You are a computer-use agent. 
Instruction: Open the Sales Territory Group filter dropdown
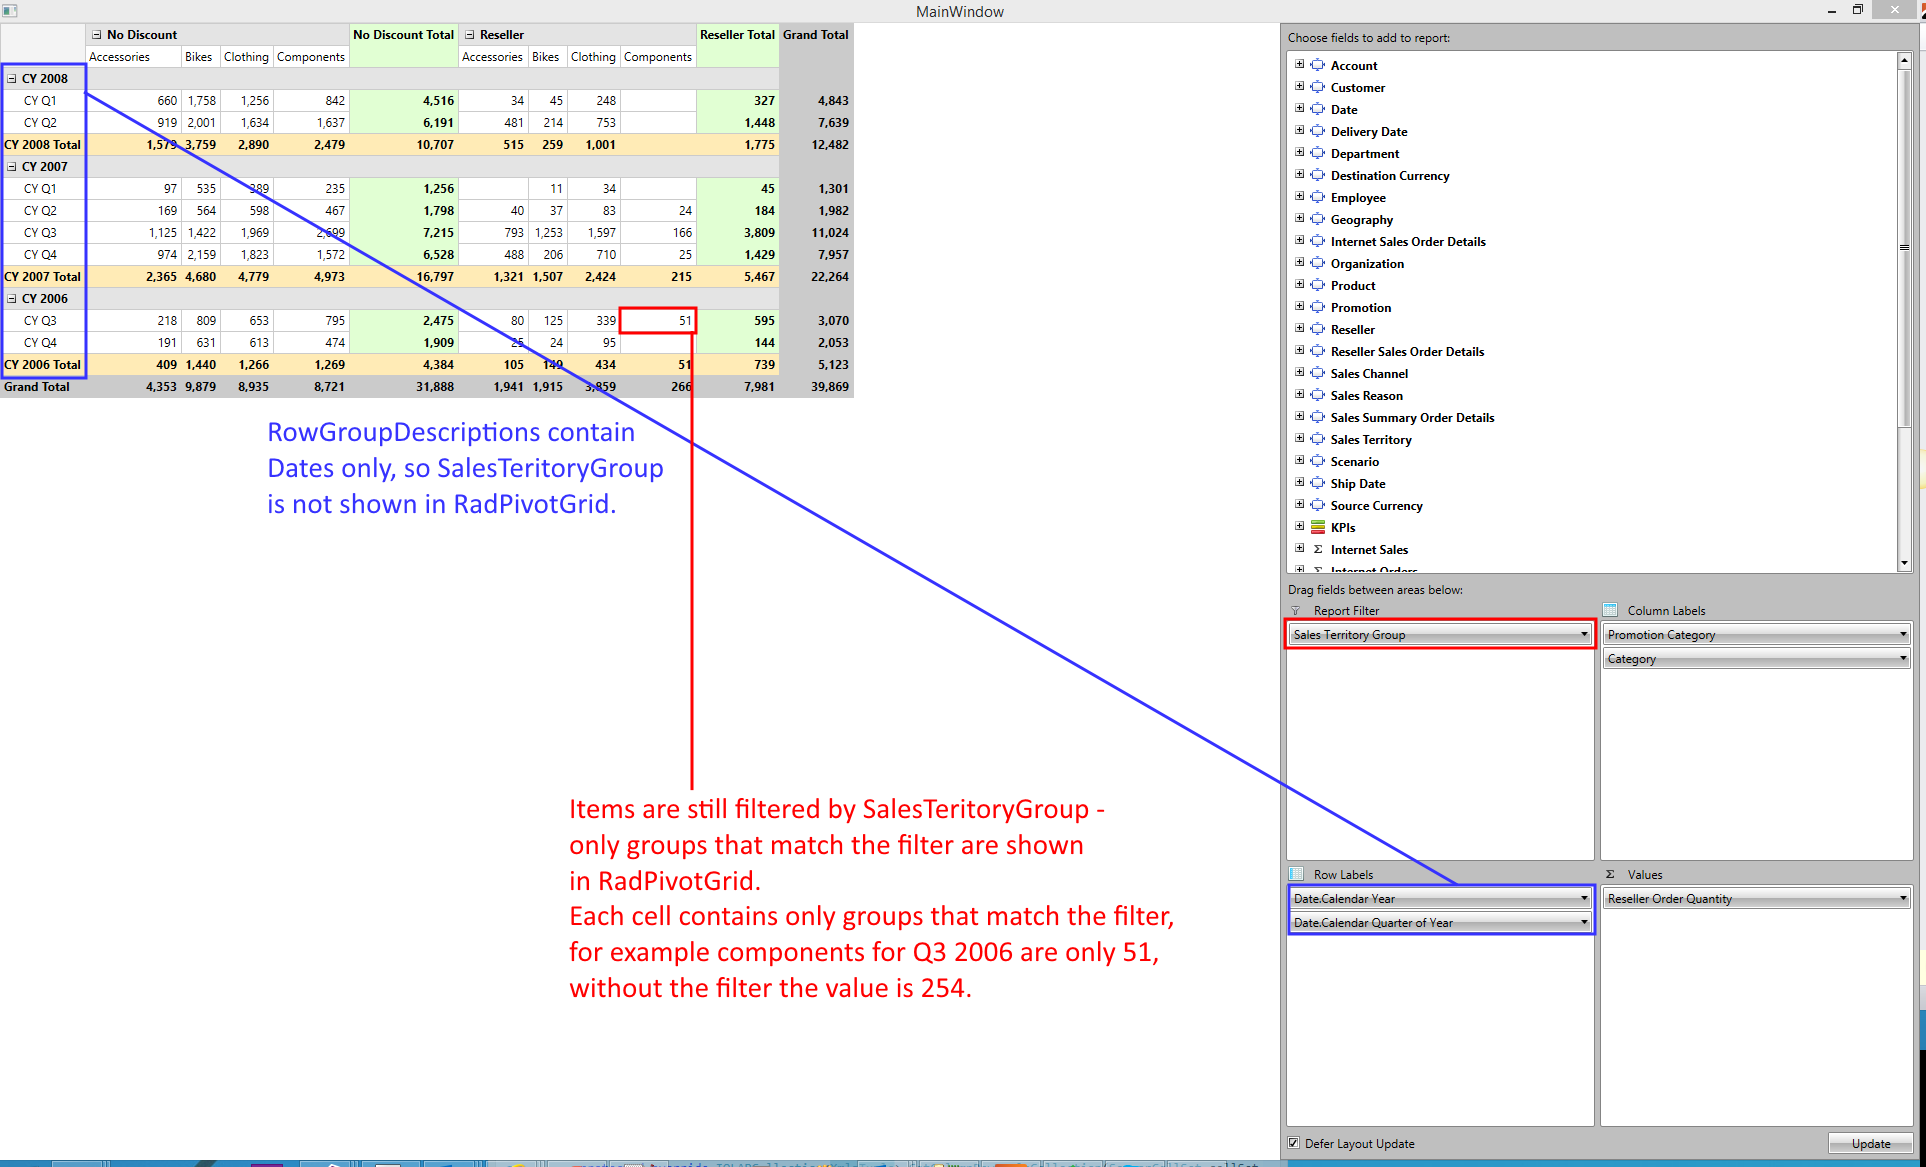tap(1583, 635)
